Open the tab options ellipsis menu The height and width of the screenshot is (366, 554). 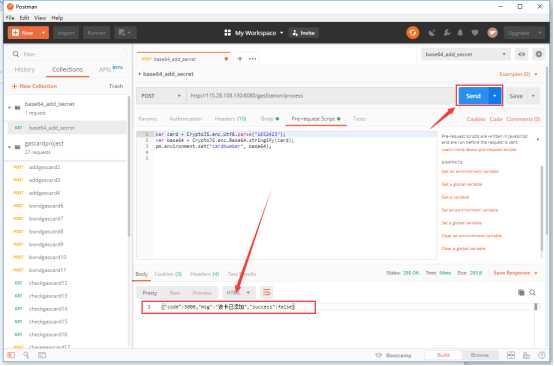(x=252, y=59)
